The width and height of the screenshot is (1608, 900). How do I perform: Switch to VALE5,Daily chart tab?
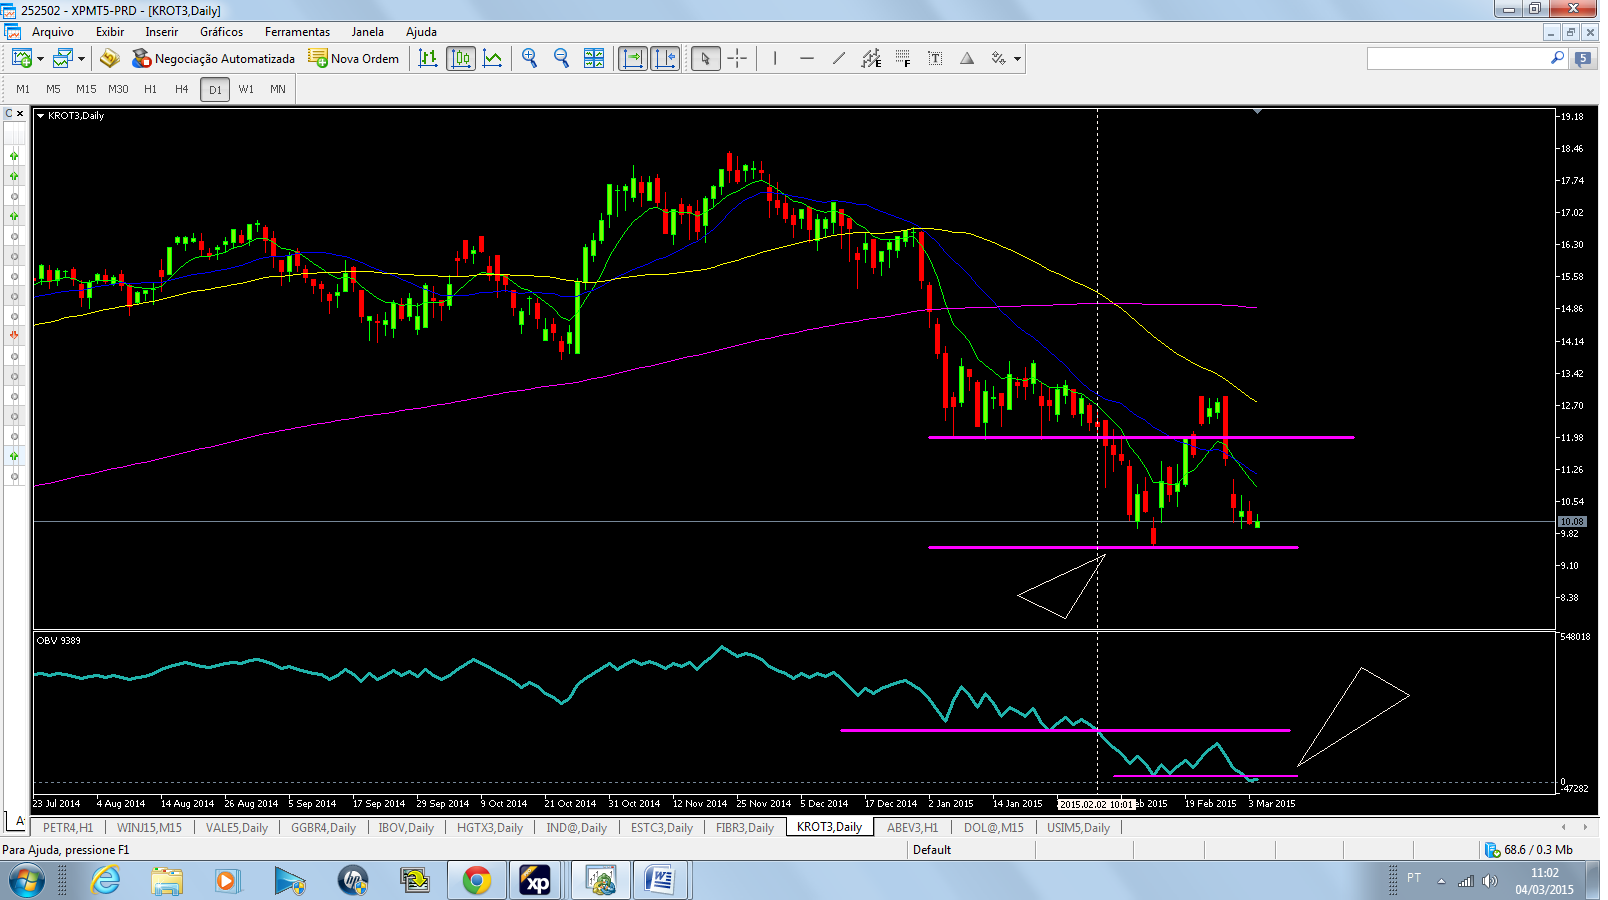tap(237, 827)
